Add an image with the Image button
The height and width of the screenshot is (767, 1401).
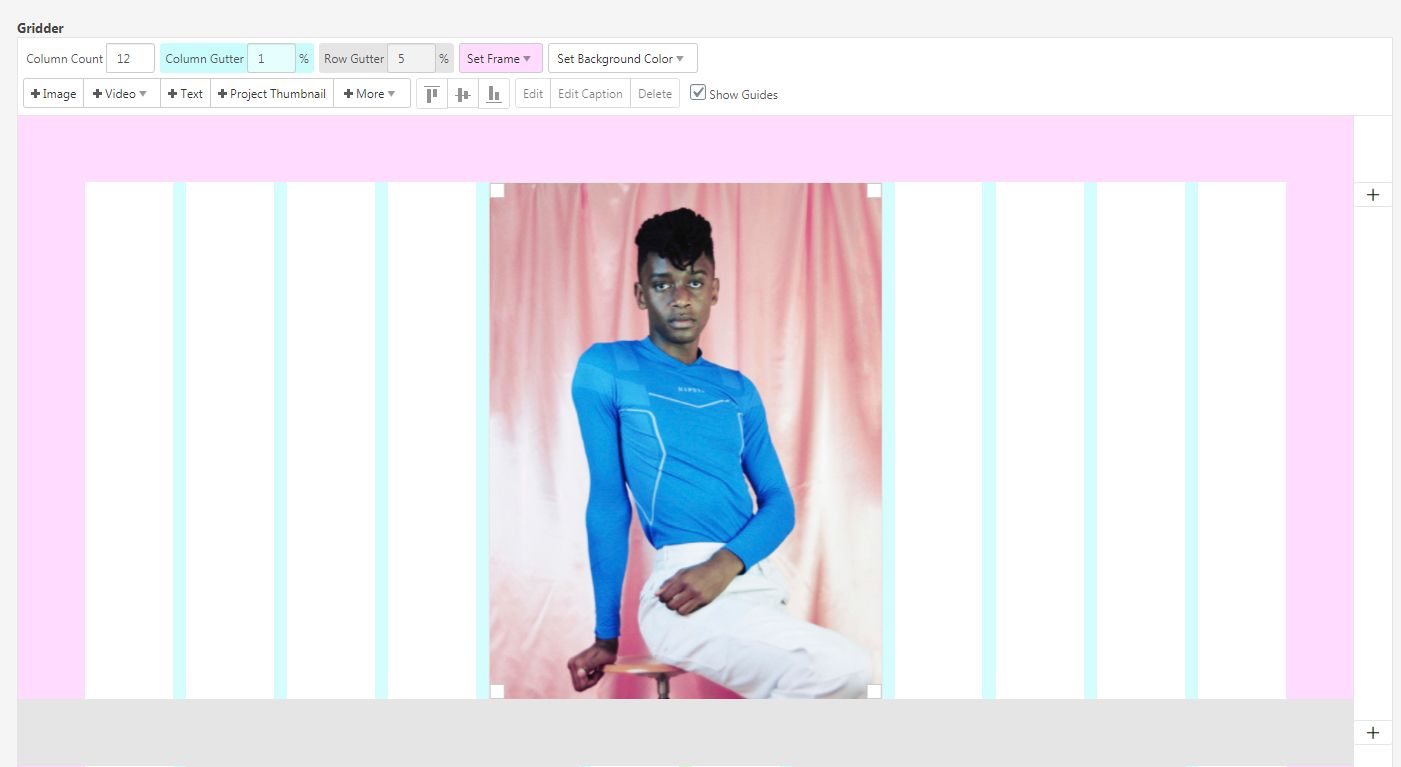pos(54,94)
